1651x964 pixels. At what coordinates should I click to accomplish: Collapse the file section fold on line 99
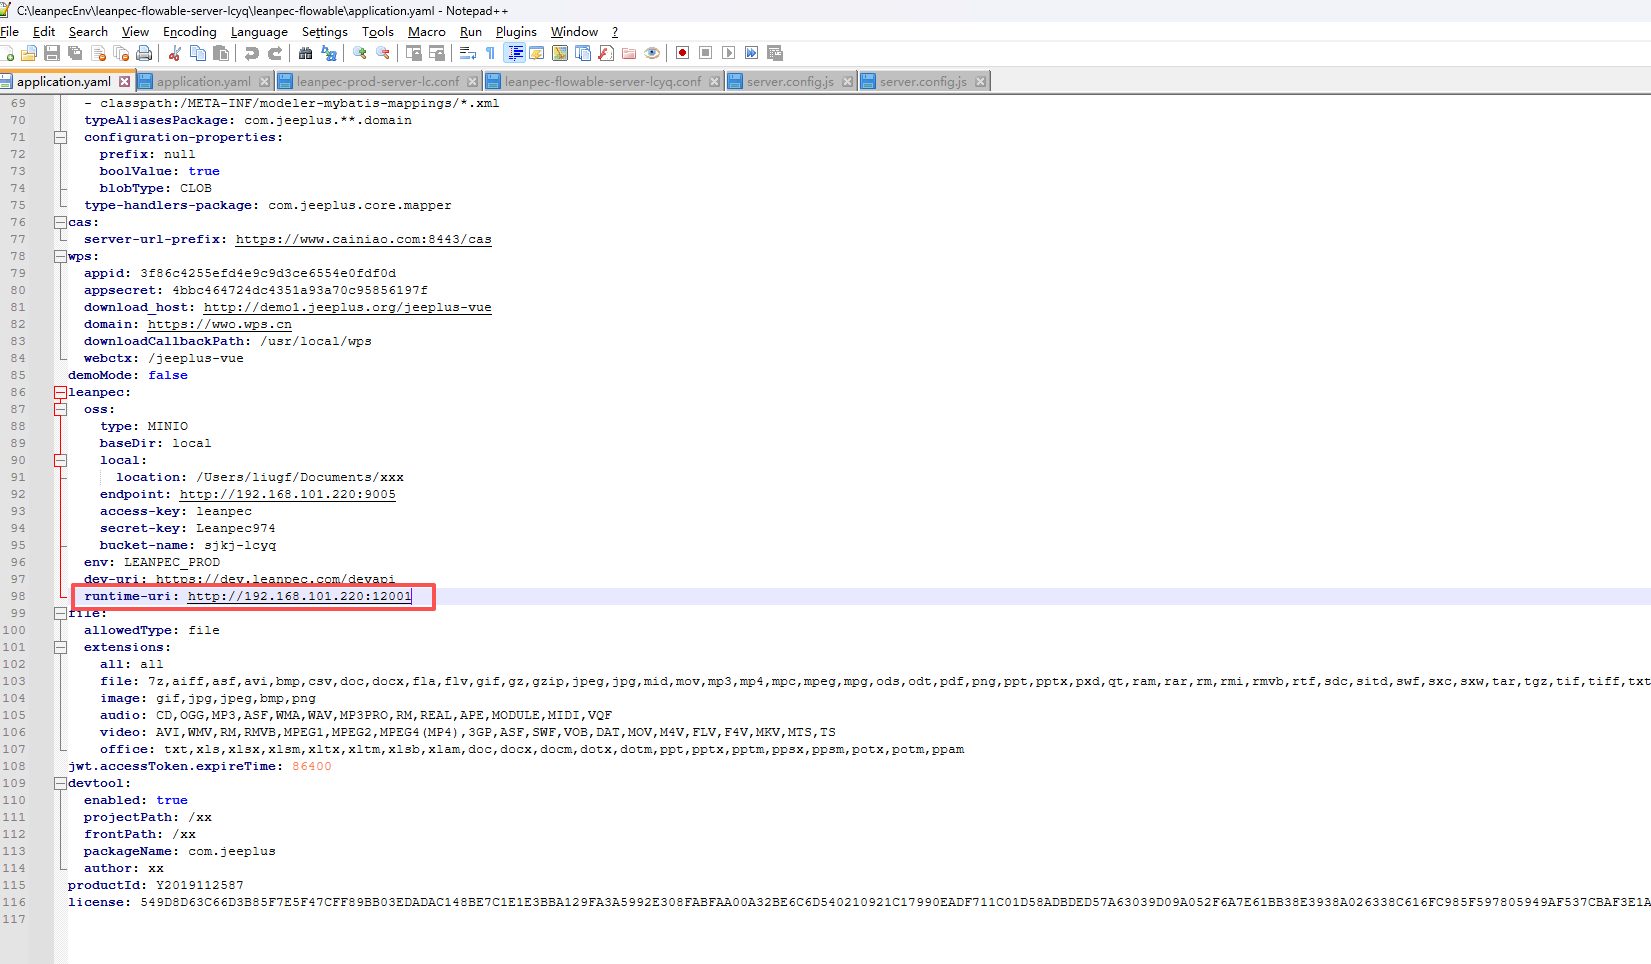click(x=61, y=613)
